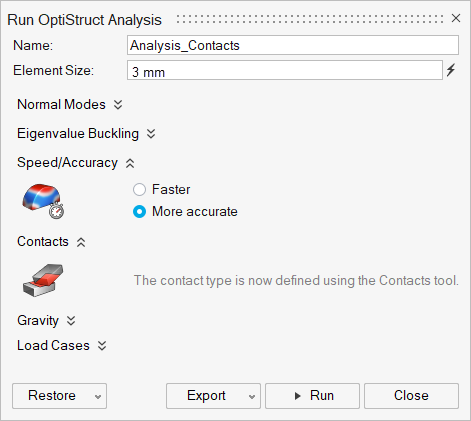This screenshot has width=471, height=421.
Task: Start the analysis with Run button
Action: (312, 396)
